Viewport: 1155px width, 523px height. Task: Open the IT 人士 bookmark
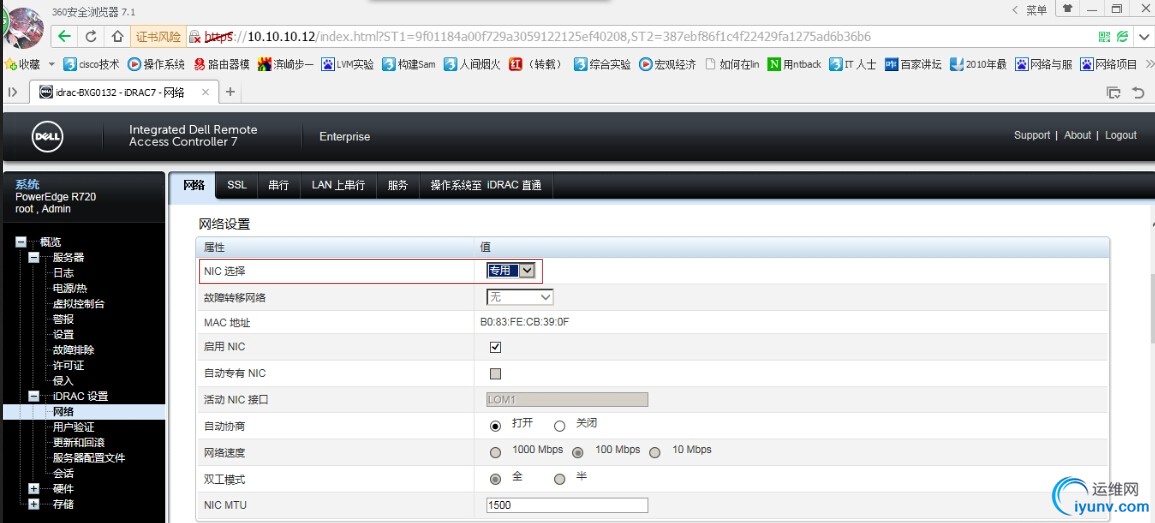pos(852,64)
